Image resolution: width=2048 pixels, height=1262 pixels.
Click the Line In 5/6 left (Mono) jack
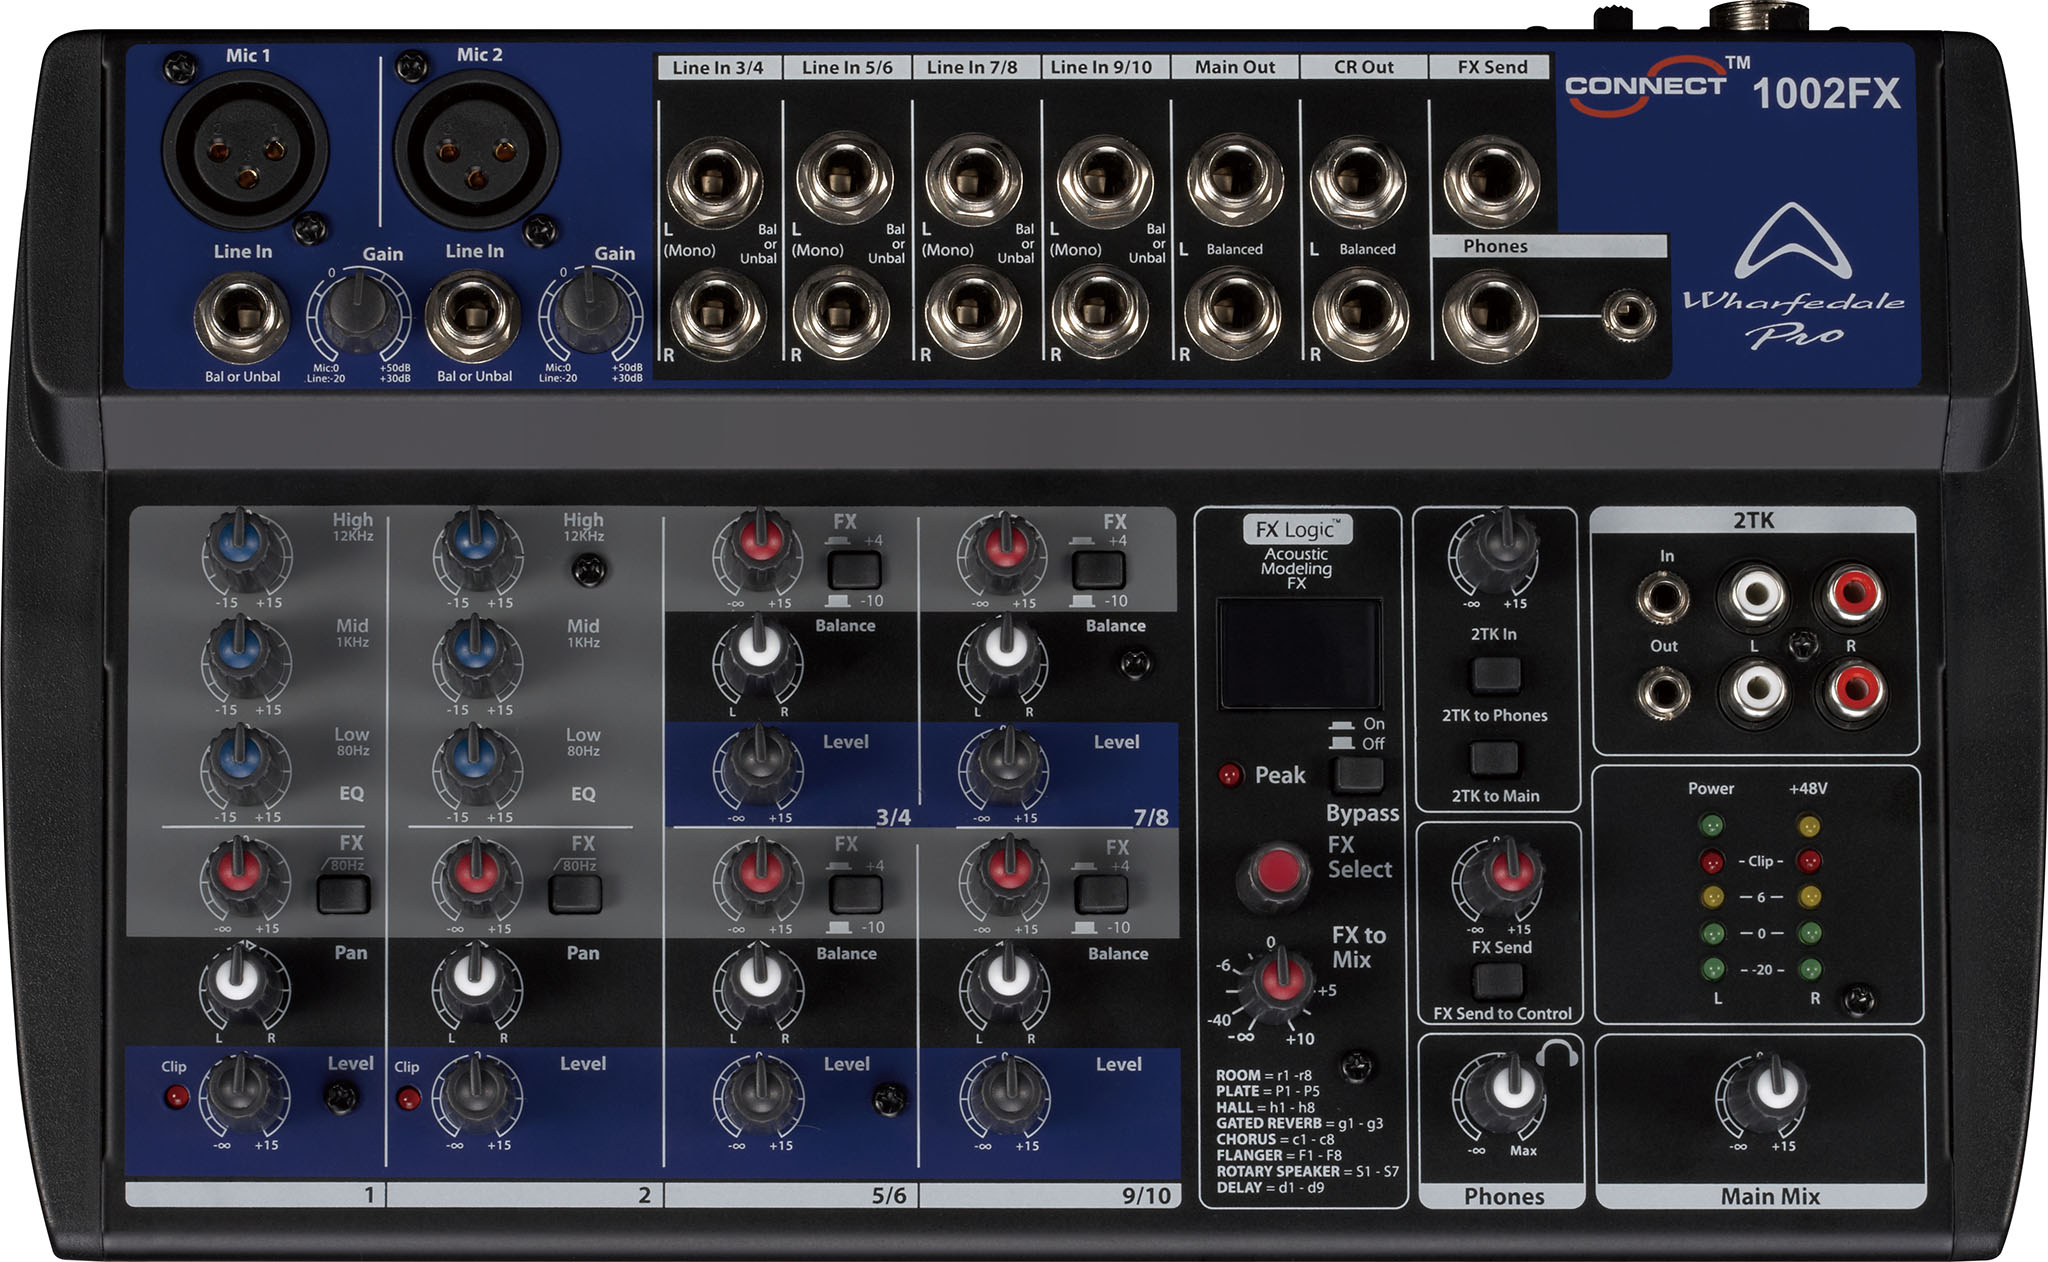pos(845,180)
